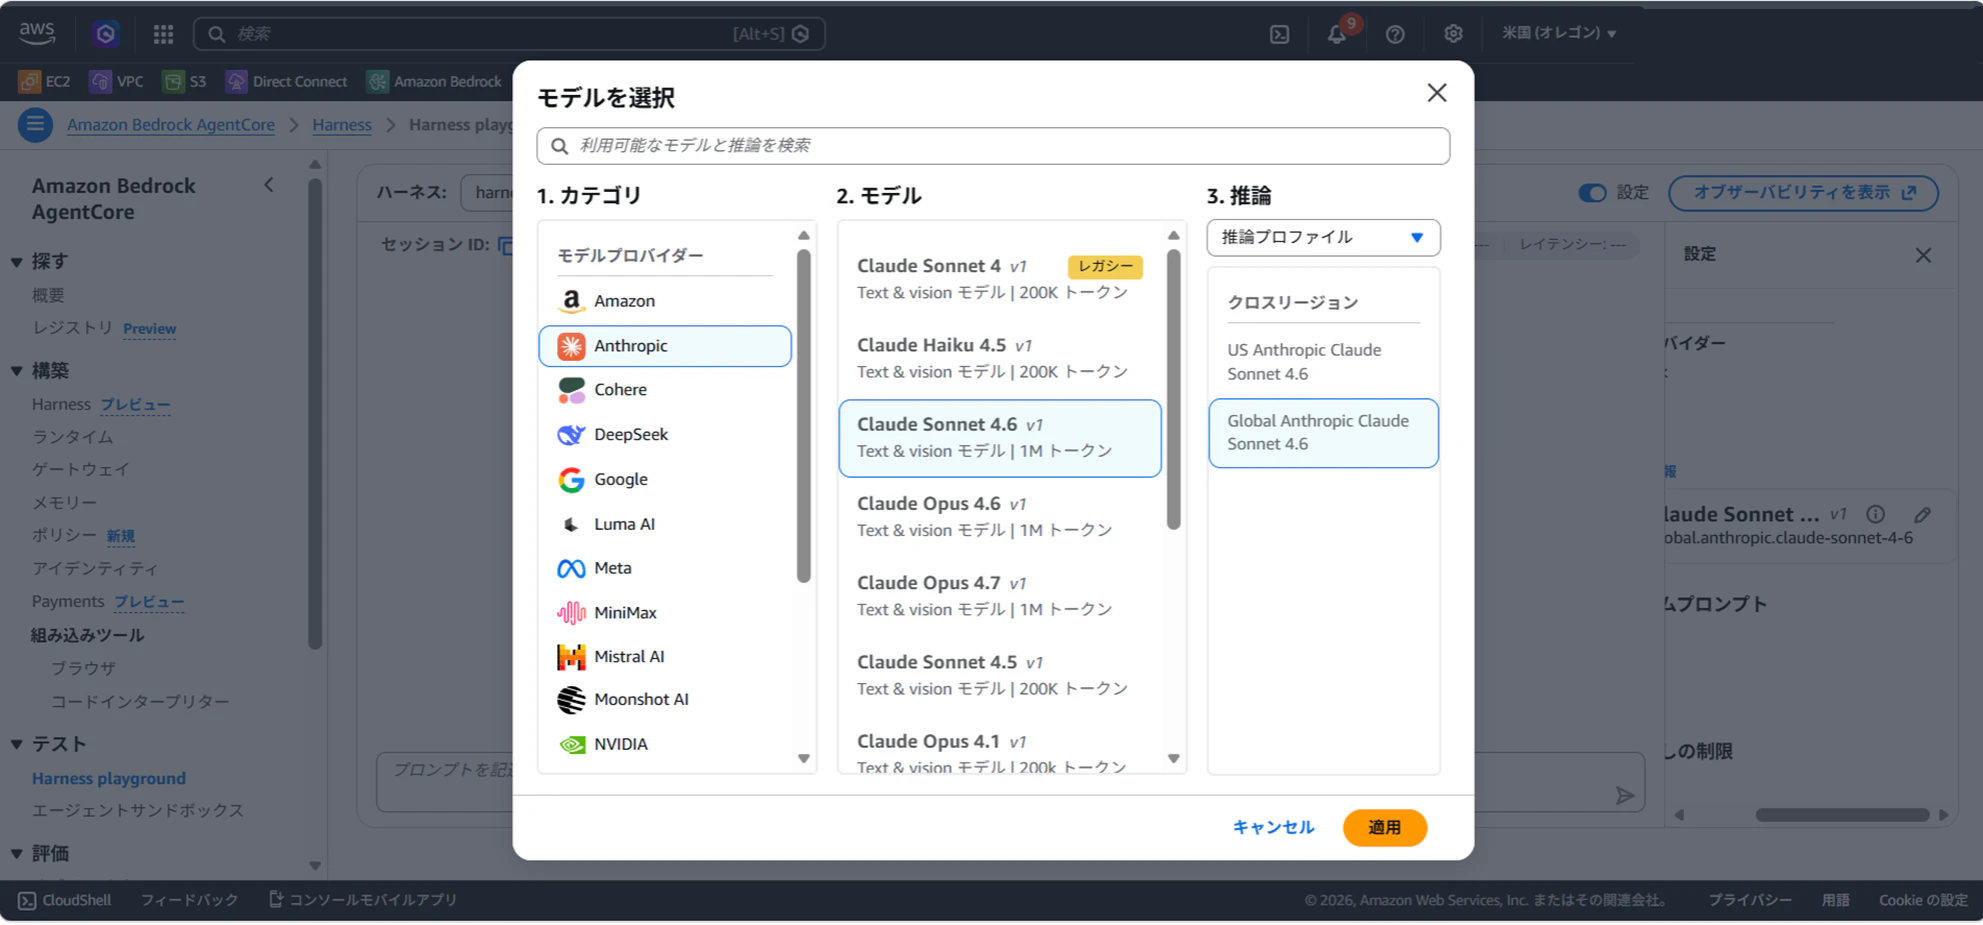Open Harness playground in the sidebar
The image size is (1983, 925).
click(109, 779)
